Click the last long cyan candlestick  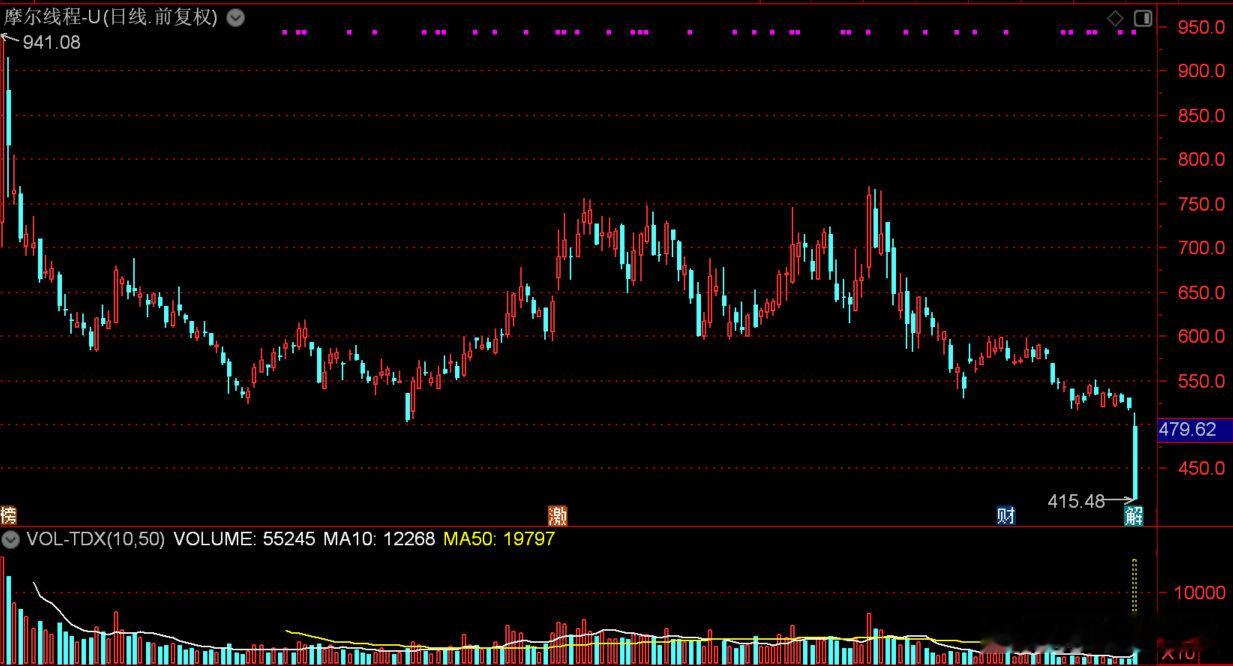(1134, 455)
